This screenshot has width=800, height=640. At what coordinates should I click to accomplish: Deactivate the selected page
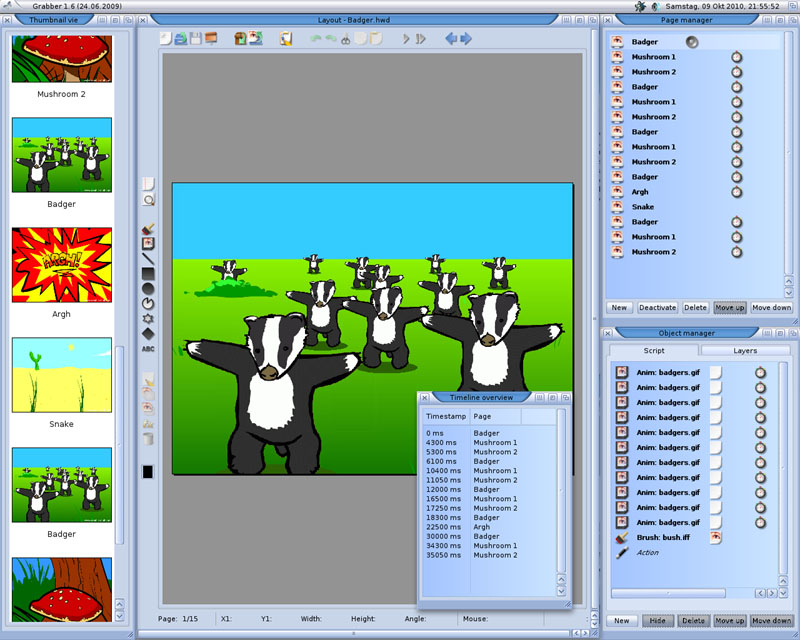[x=657, y=308]
